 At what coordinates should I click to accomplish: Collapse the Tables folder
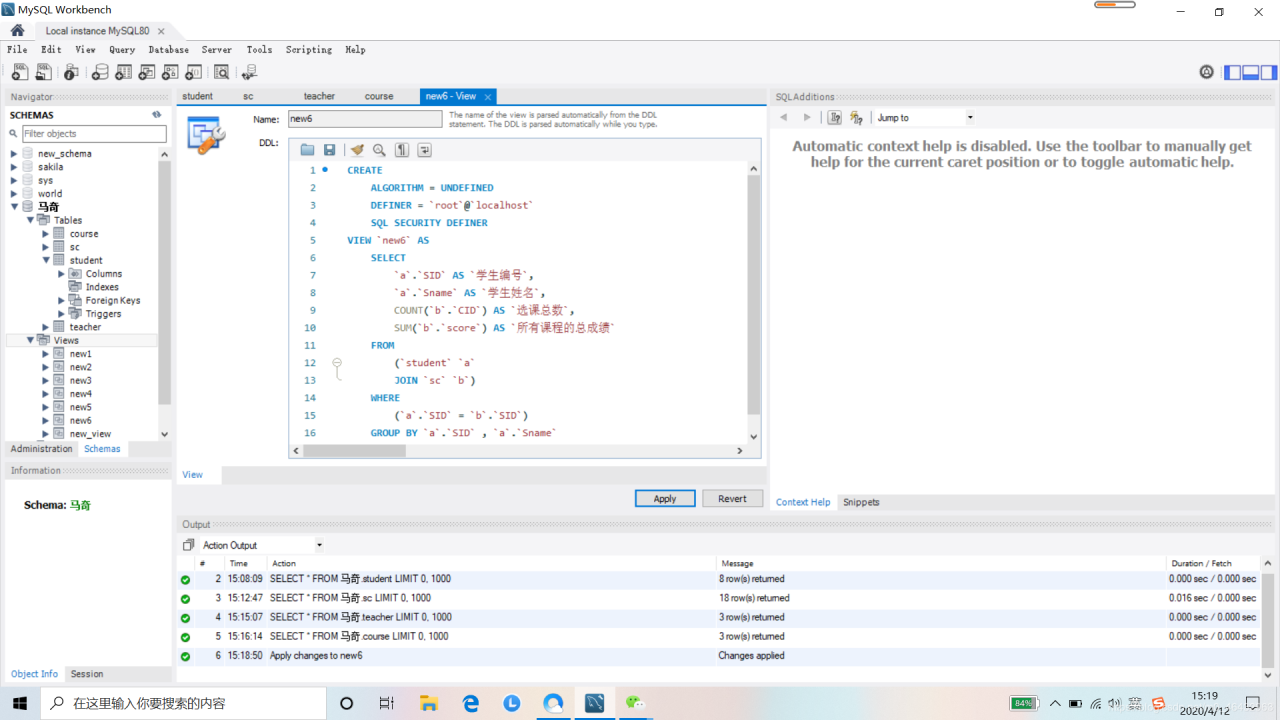coord(30,220)
